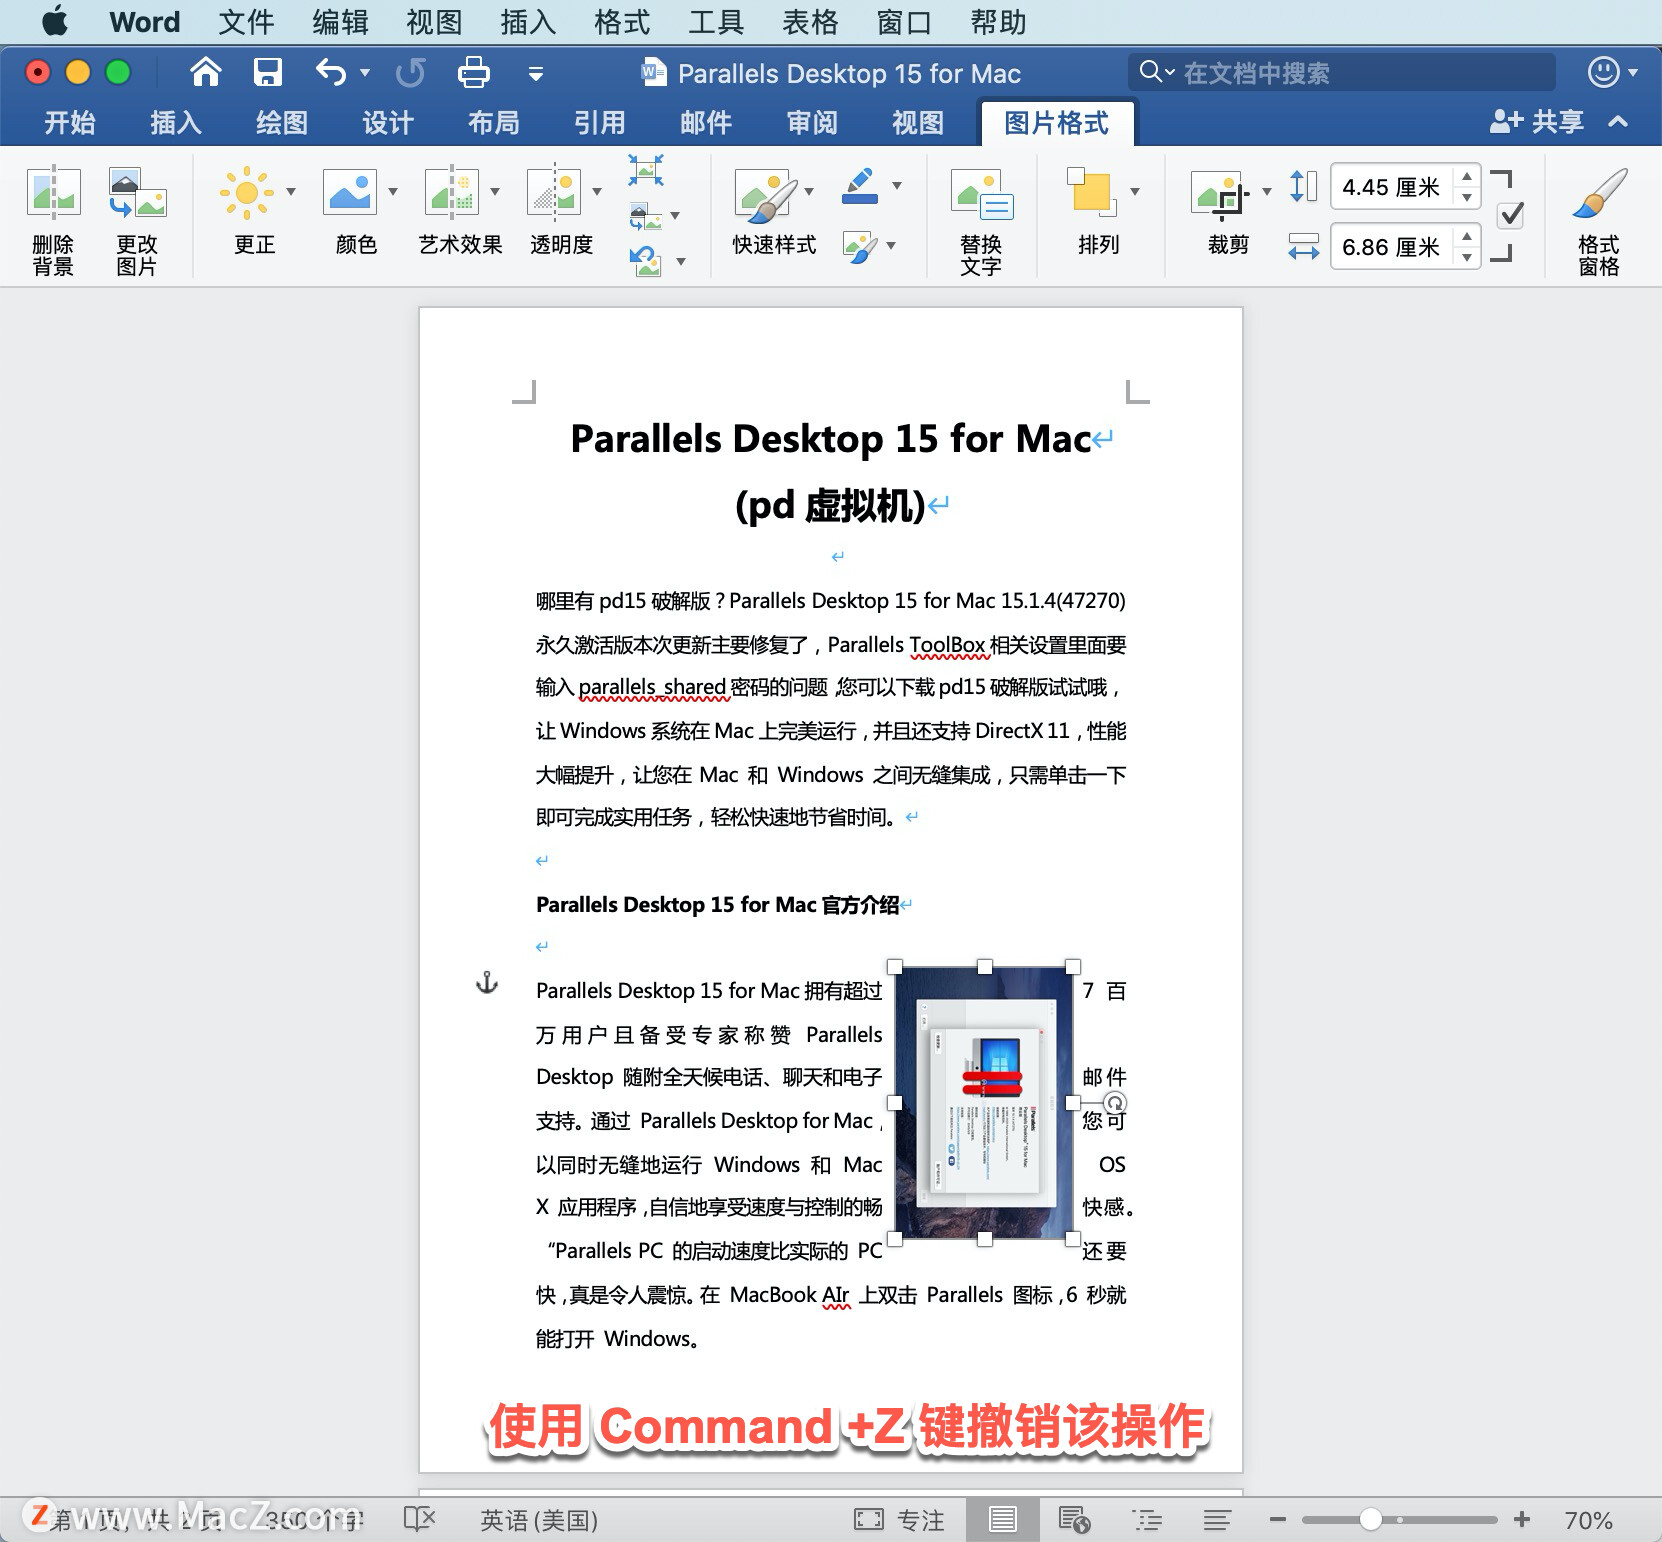Click the object anchor icon in margin
The width and height of the screenshot is (1662, 1542).
[487, 983]
